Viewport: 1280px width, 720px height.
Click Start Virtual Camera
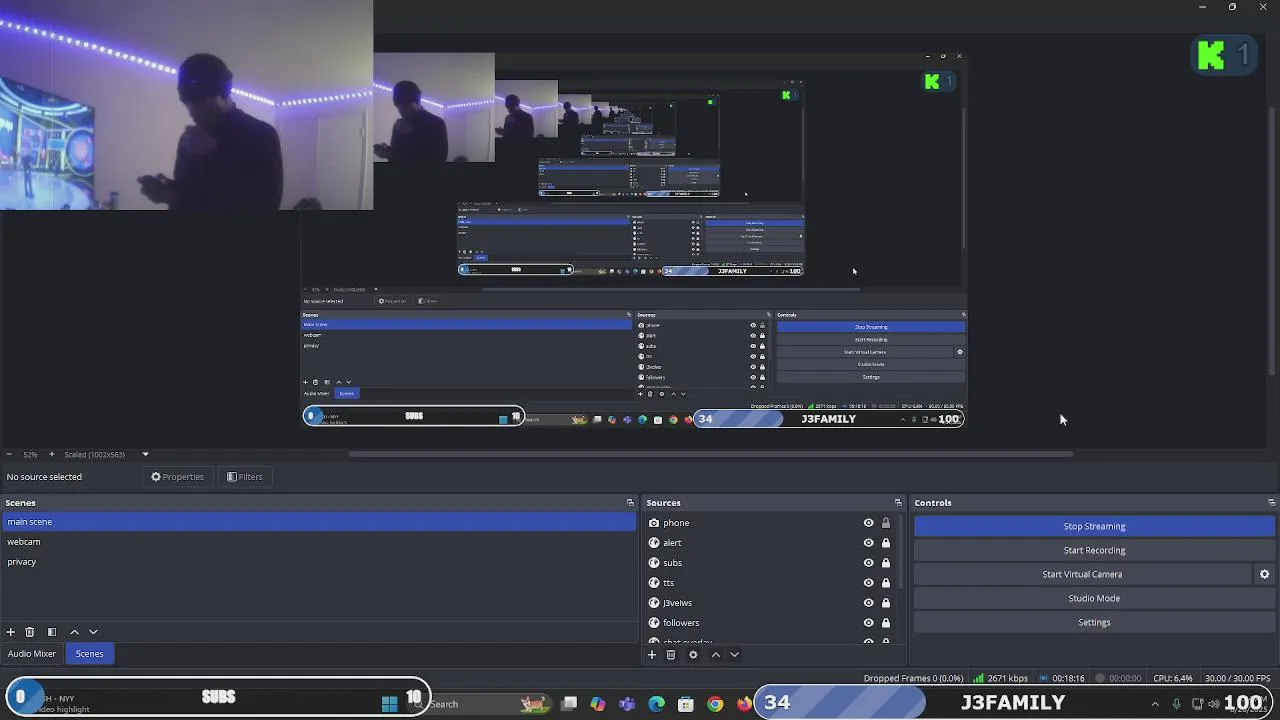[x=1082, y=574]
